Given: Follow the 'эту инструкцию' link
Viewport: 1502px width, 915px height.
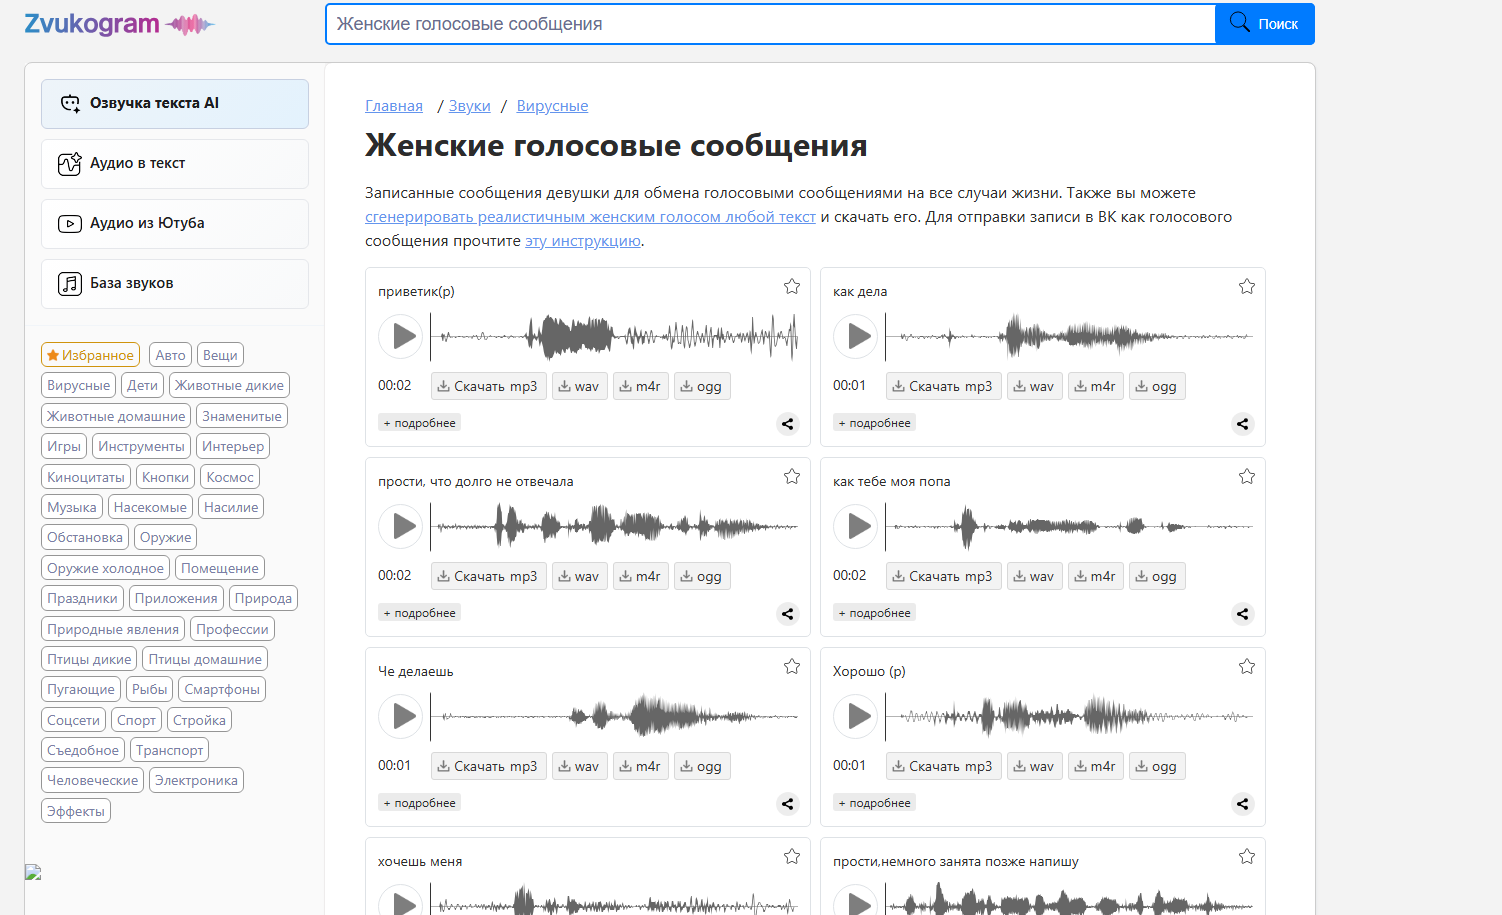Looking at the screenshot, I should pyautogui.click(x=583, y=241).
